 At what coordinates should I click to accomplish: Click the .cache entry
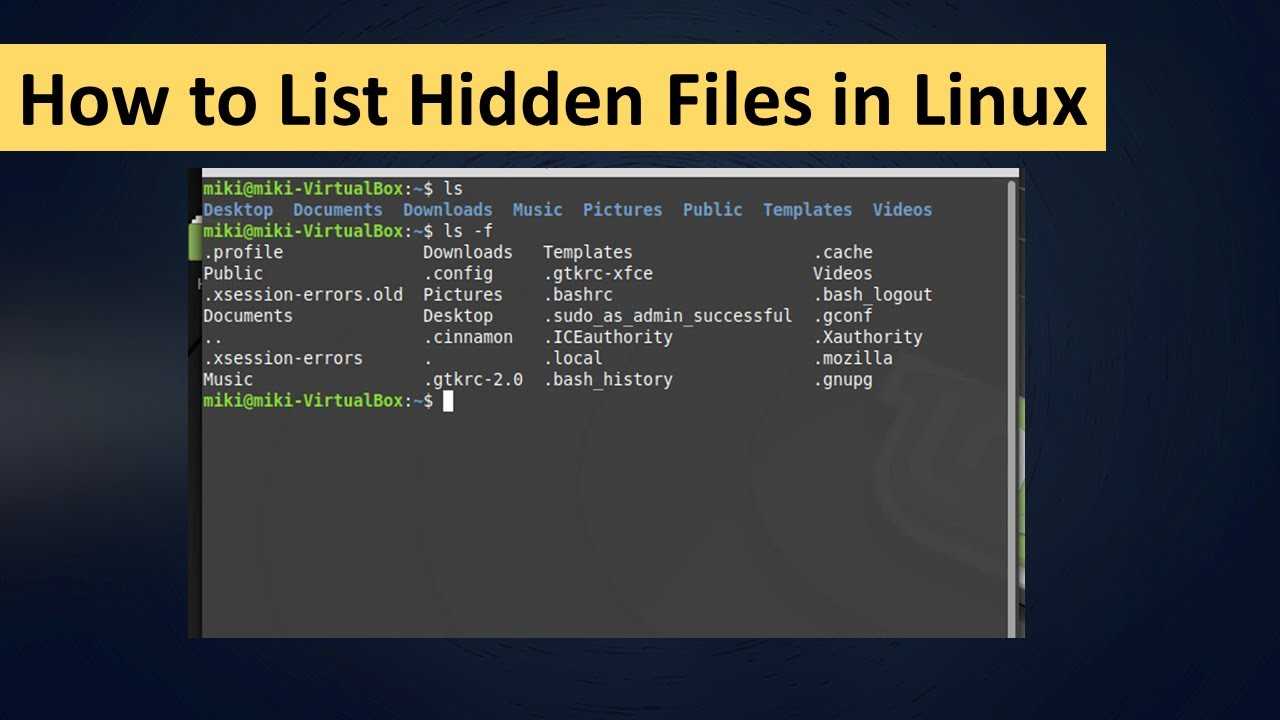(843, 252)
